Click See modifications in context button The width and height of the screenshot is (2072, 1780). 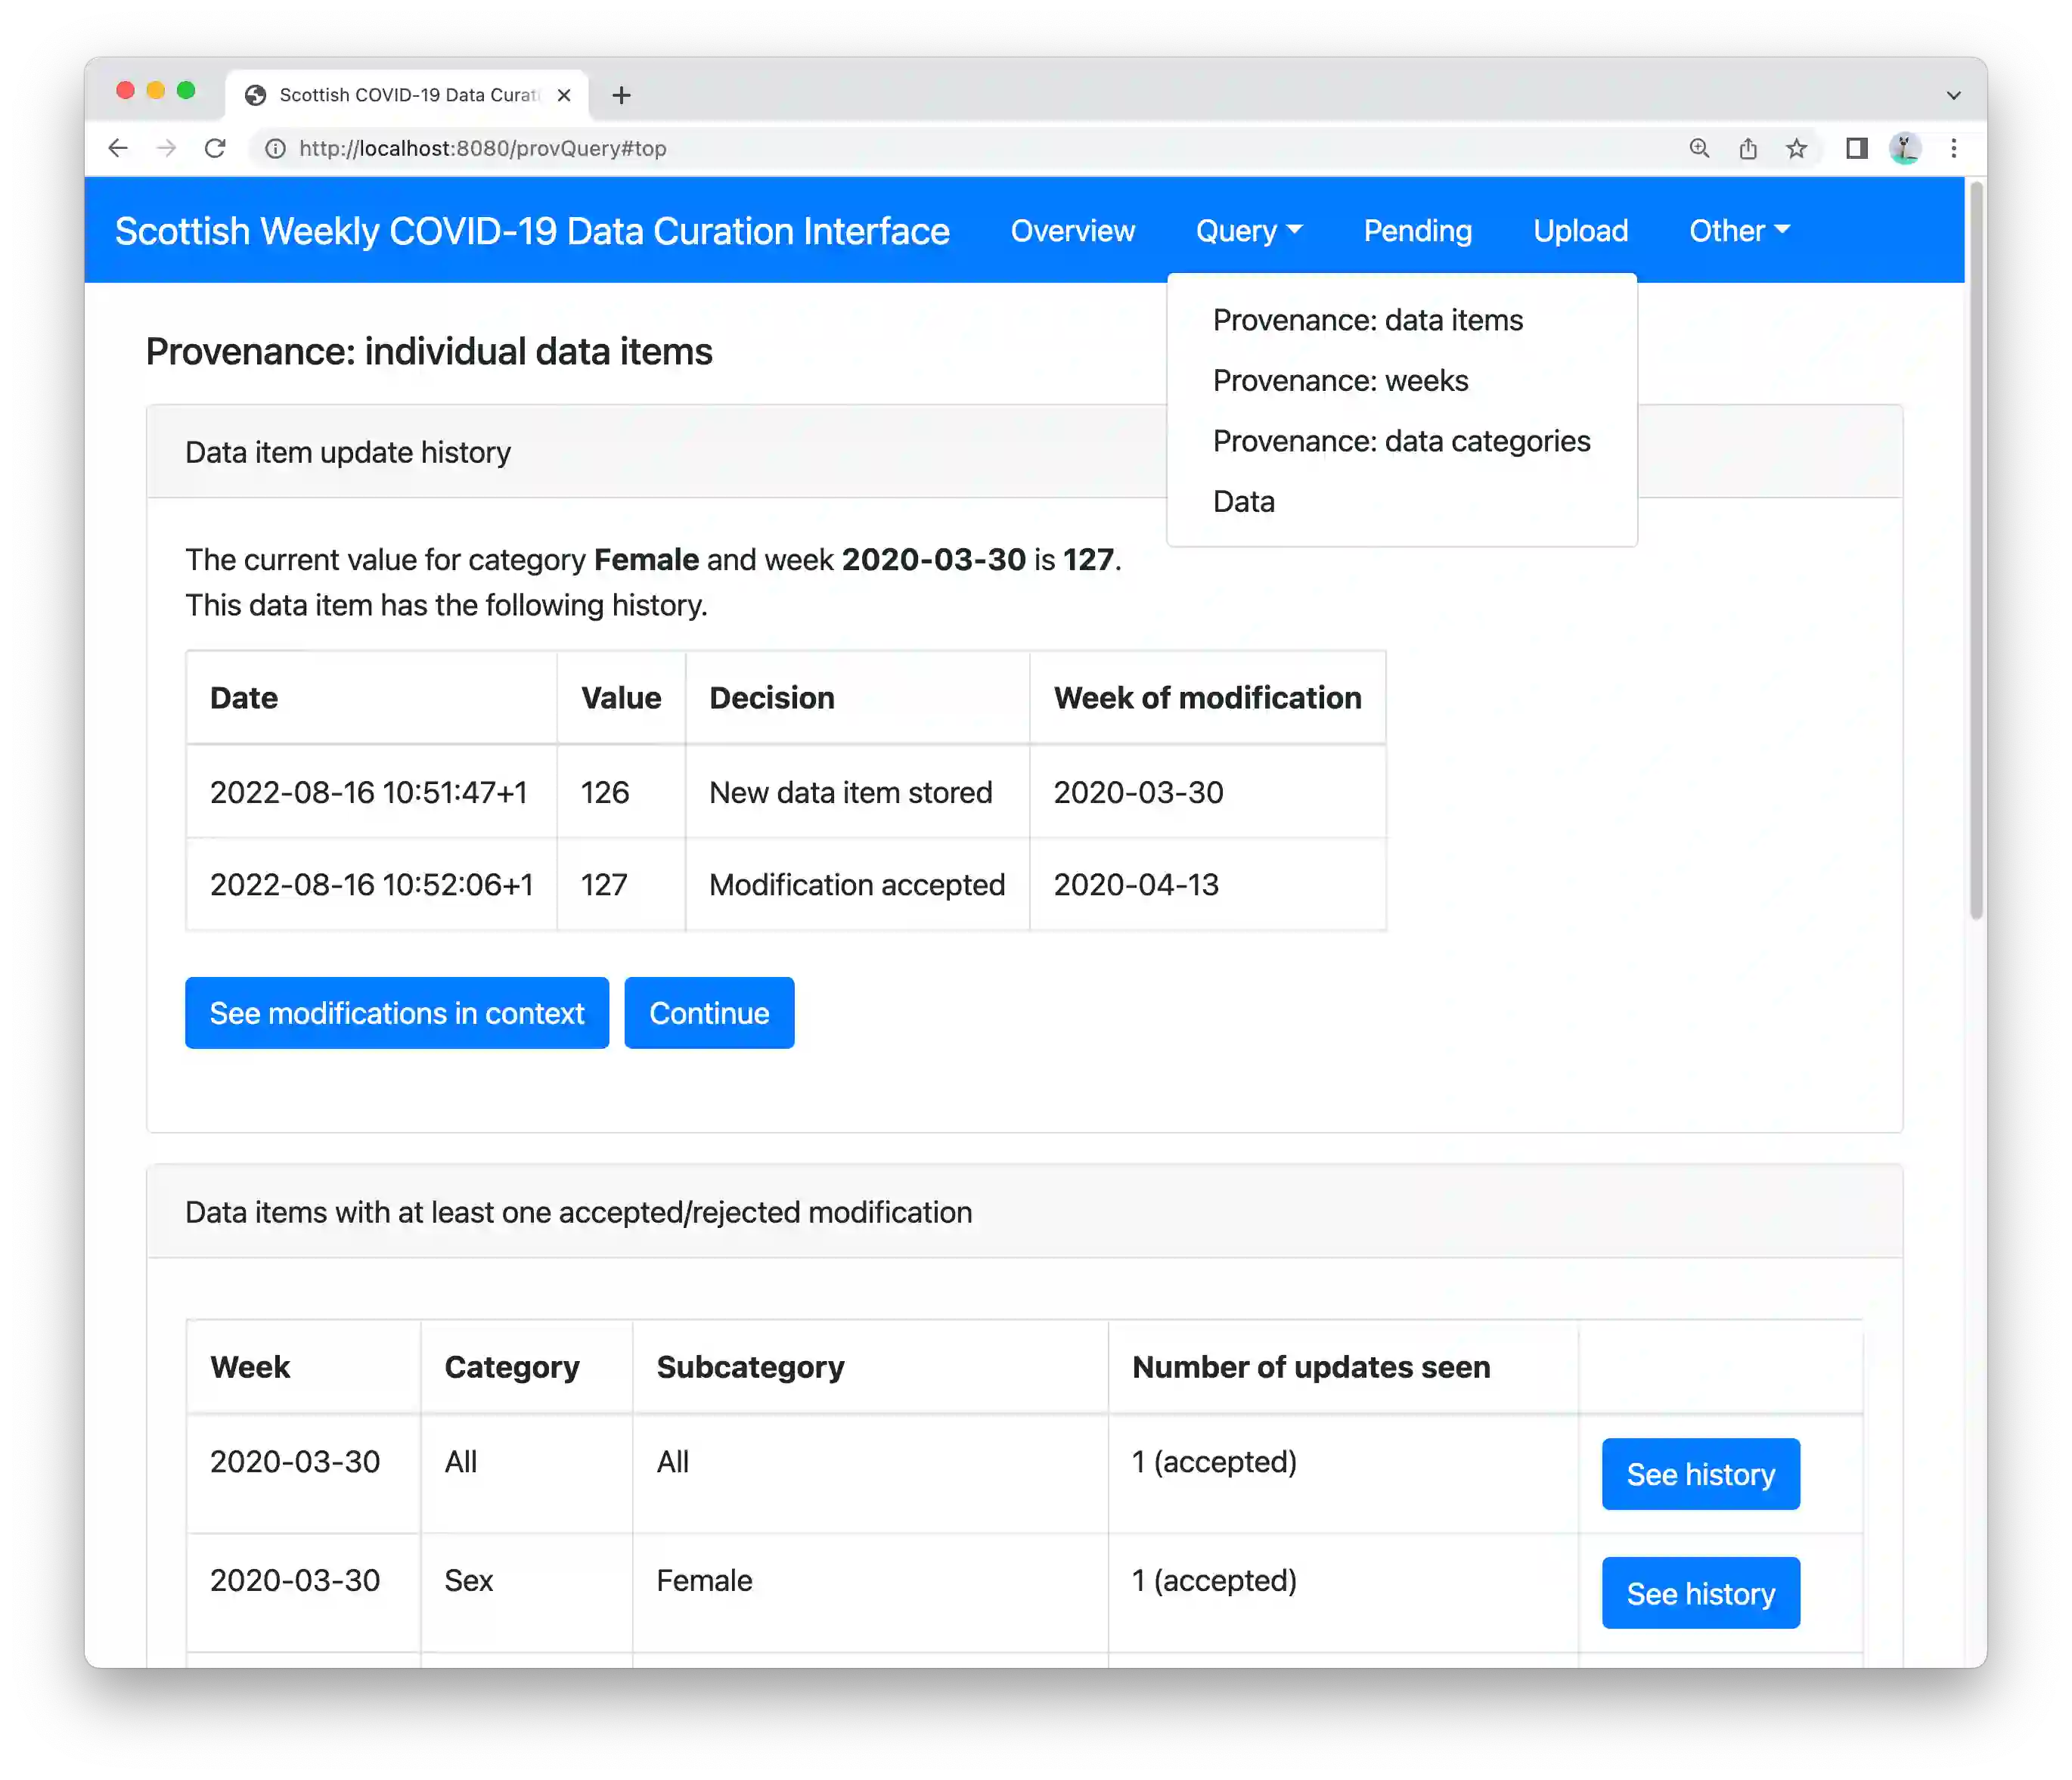[x=396, y=1013]
